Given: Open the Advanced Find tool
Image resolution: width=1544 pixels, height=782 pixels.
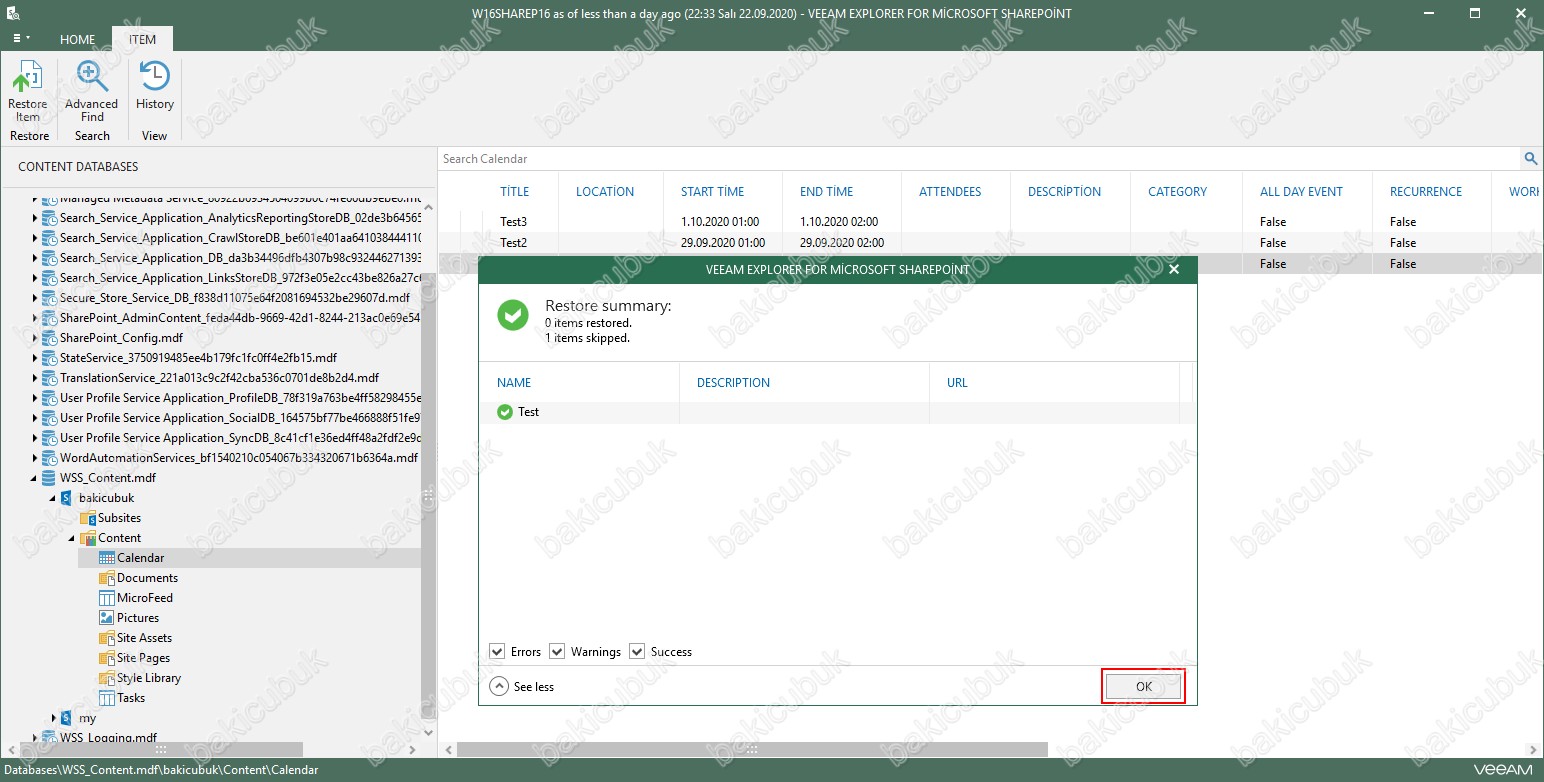Looking at the screenshot, I should coord(91,77).
